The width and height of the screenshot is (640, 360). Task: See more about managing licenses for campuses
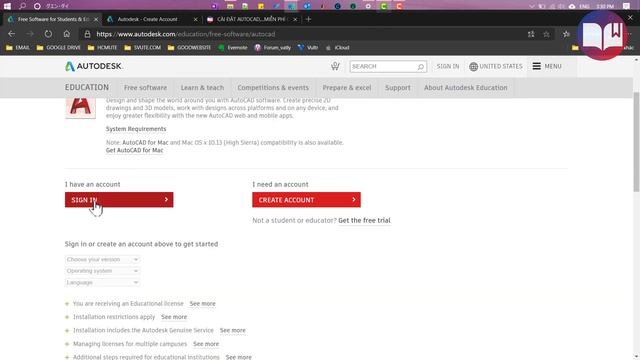206,344
